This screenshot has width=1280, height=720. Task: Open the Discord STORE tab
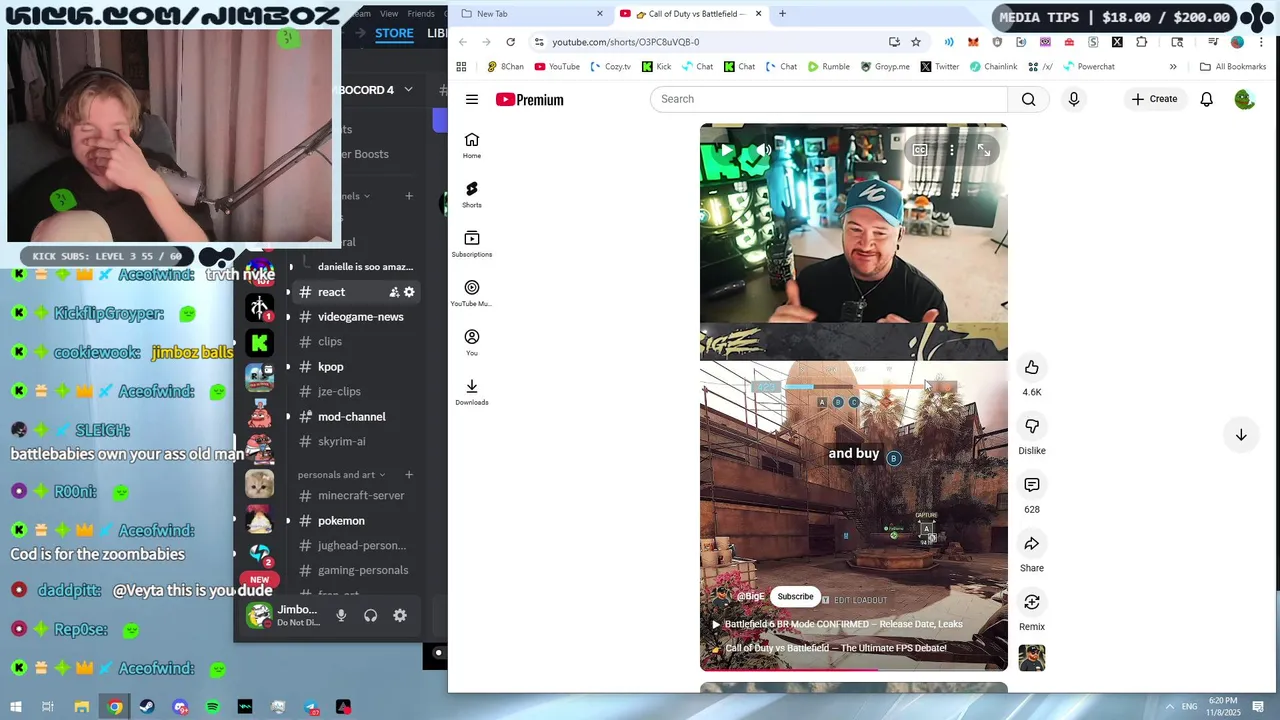394,33
